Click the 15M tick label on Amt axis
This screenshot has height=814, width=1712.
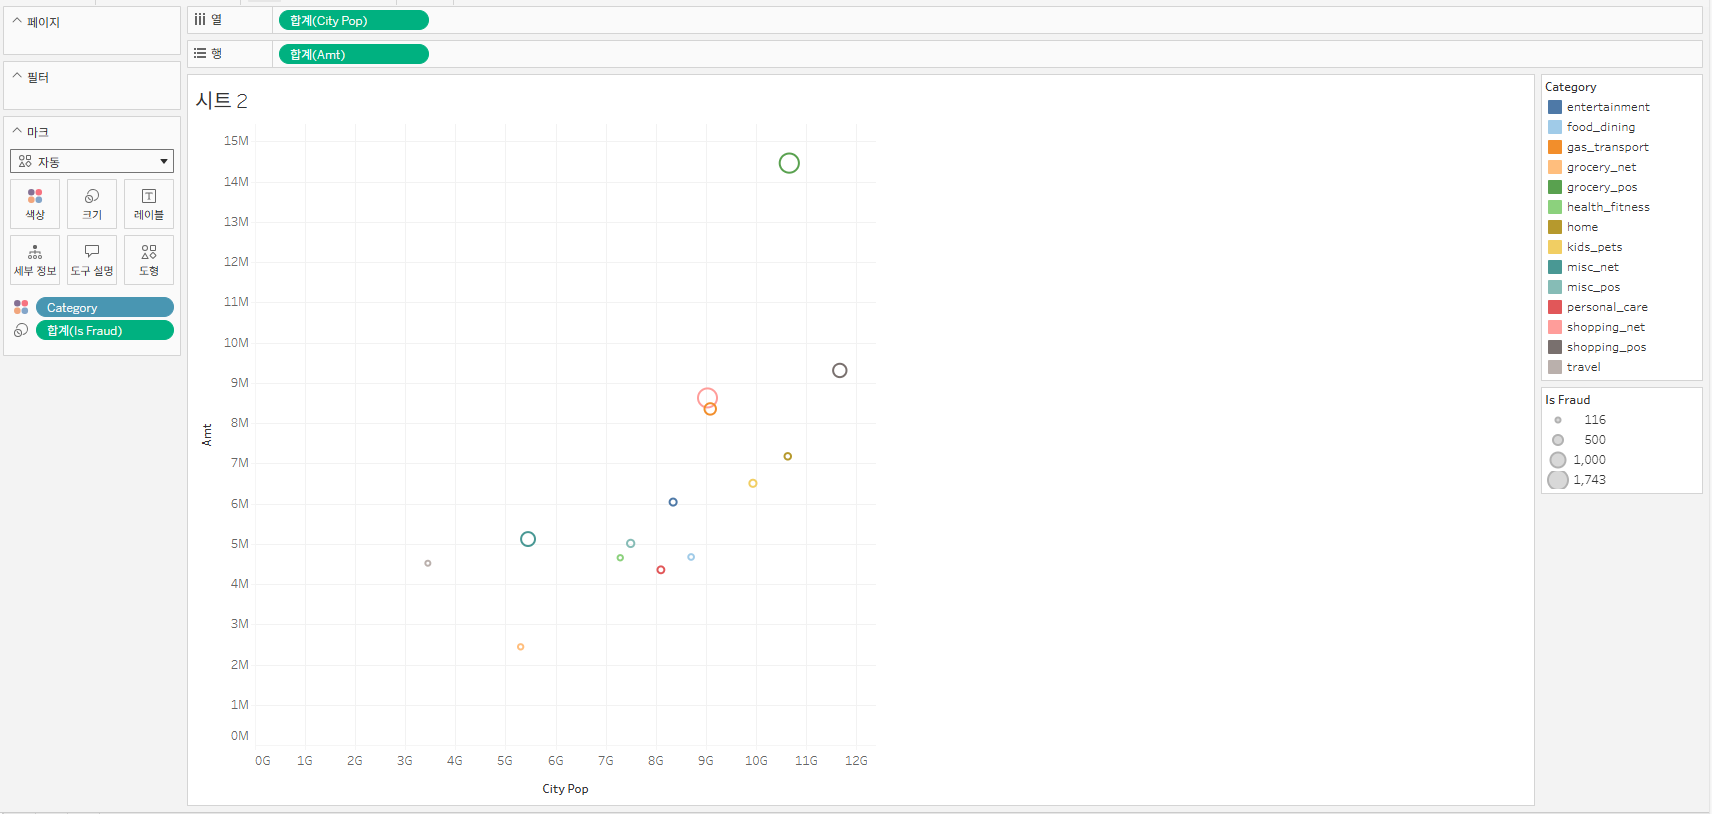pyautogui.click(x=236, y=141)
